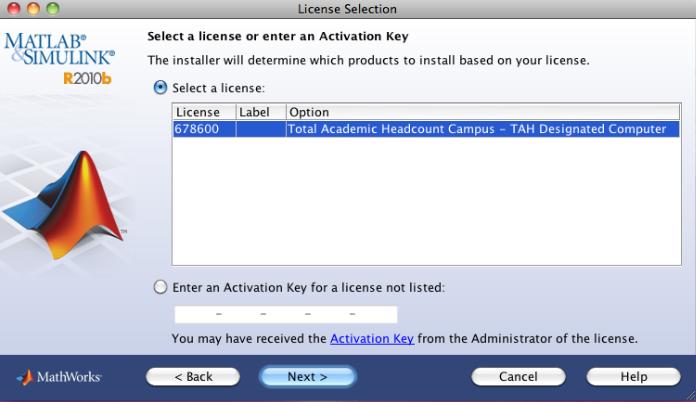This screenshot has width=696, height=402.
Task: Zoom the License Selection window
Action: (51, 9)
